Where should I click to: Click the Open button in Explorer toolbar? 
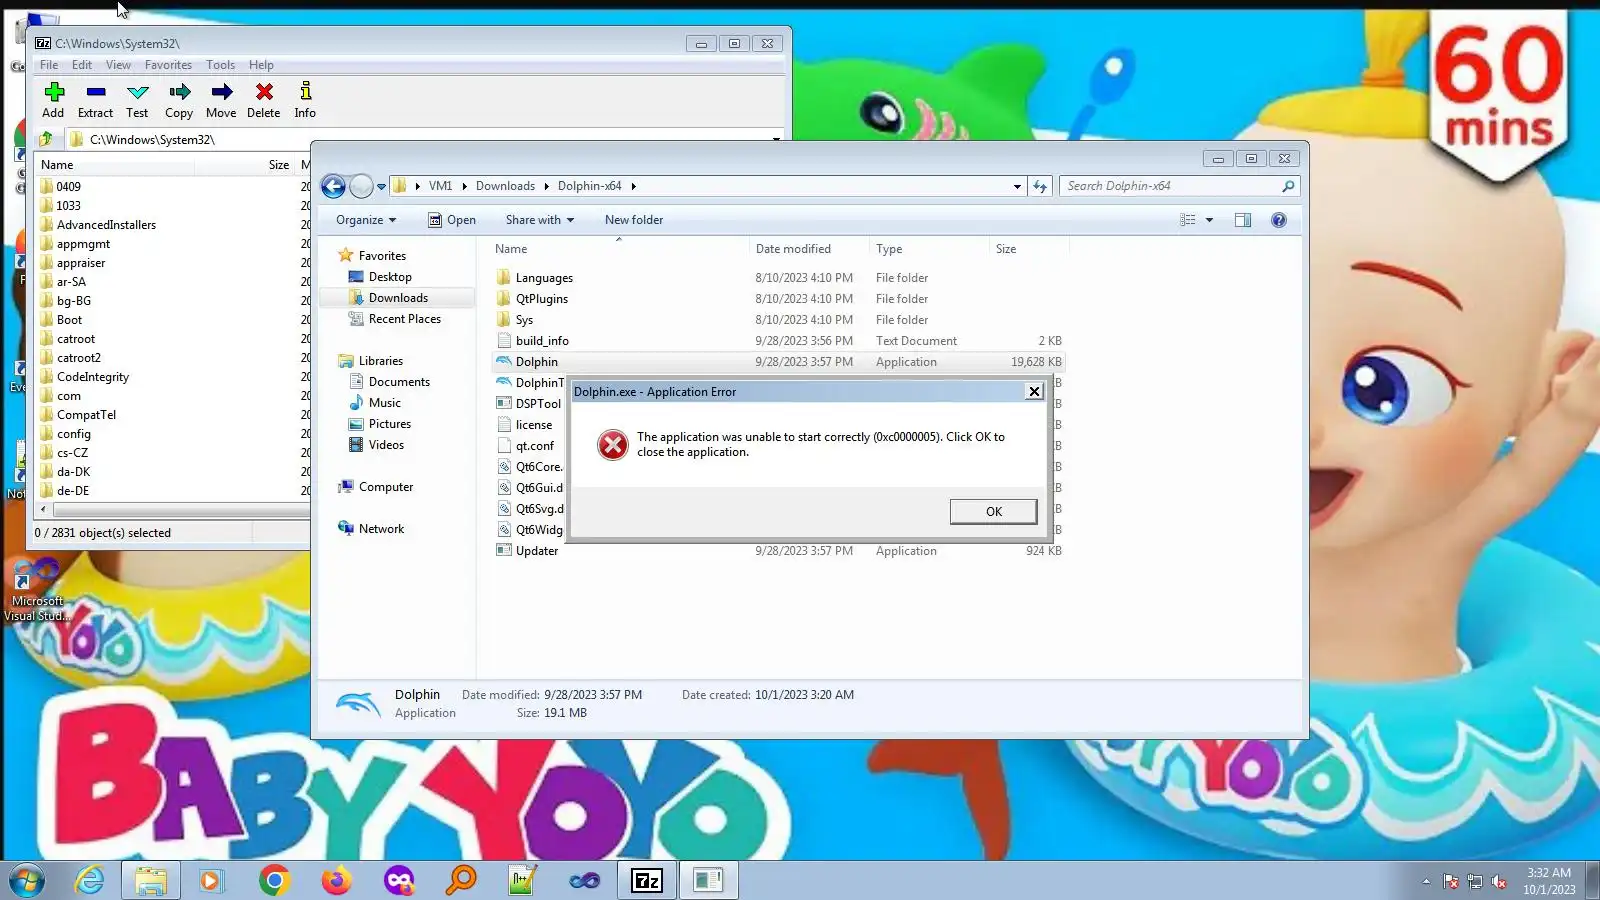(x=452, y=220)
